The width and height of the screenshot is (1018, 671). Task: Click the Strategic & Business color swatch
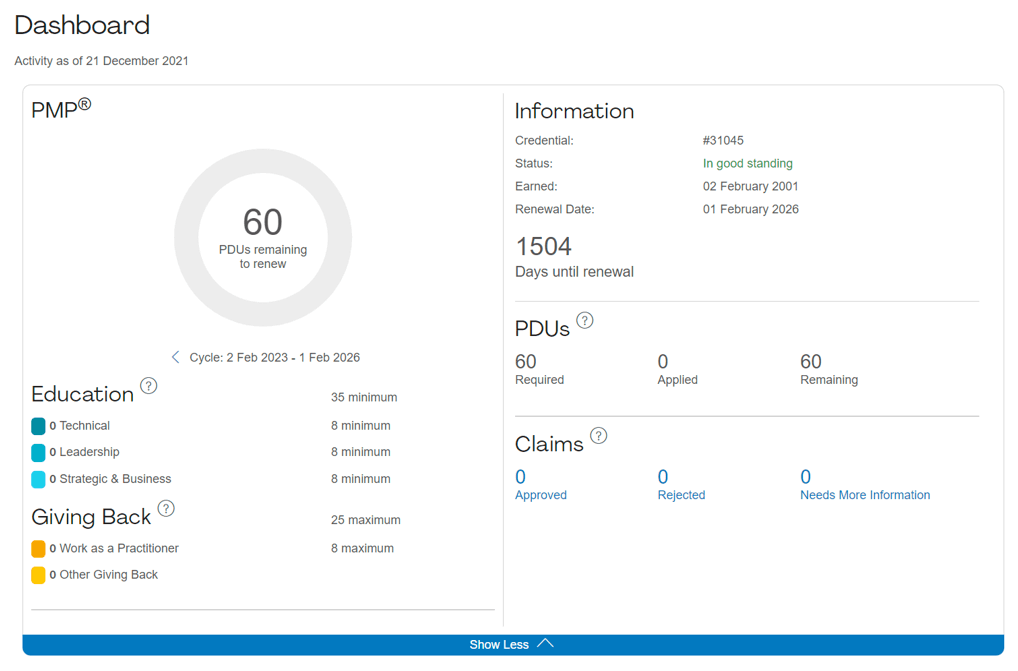(38, 479)
